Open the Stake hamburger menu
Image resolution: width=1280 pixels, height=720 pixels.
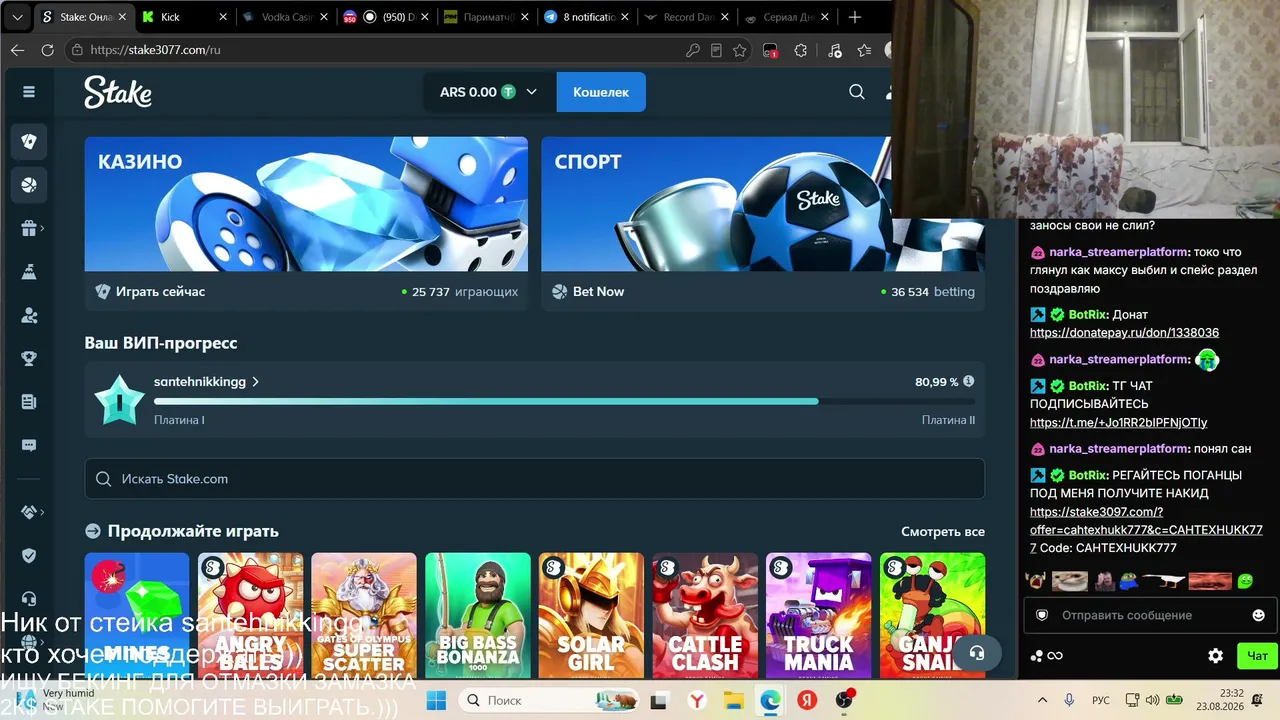[x=29, y=92]
